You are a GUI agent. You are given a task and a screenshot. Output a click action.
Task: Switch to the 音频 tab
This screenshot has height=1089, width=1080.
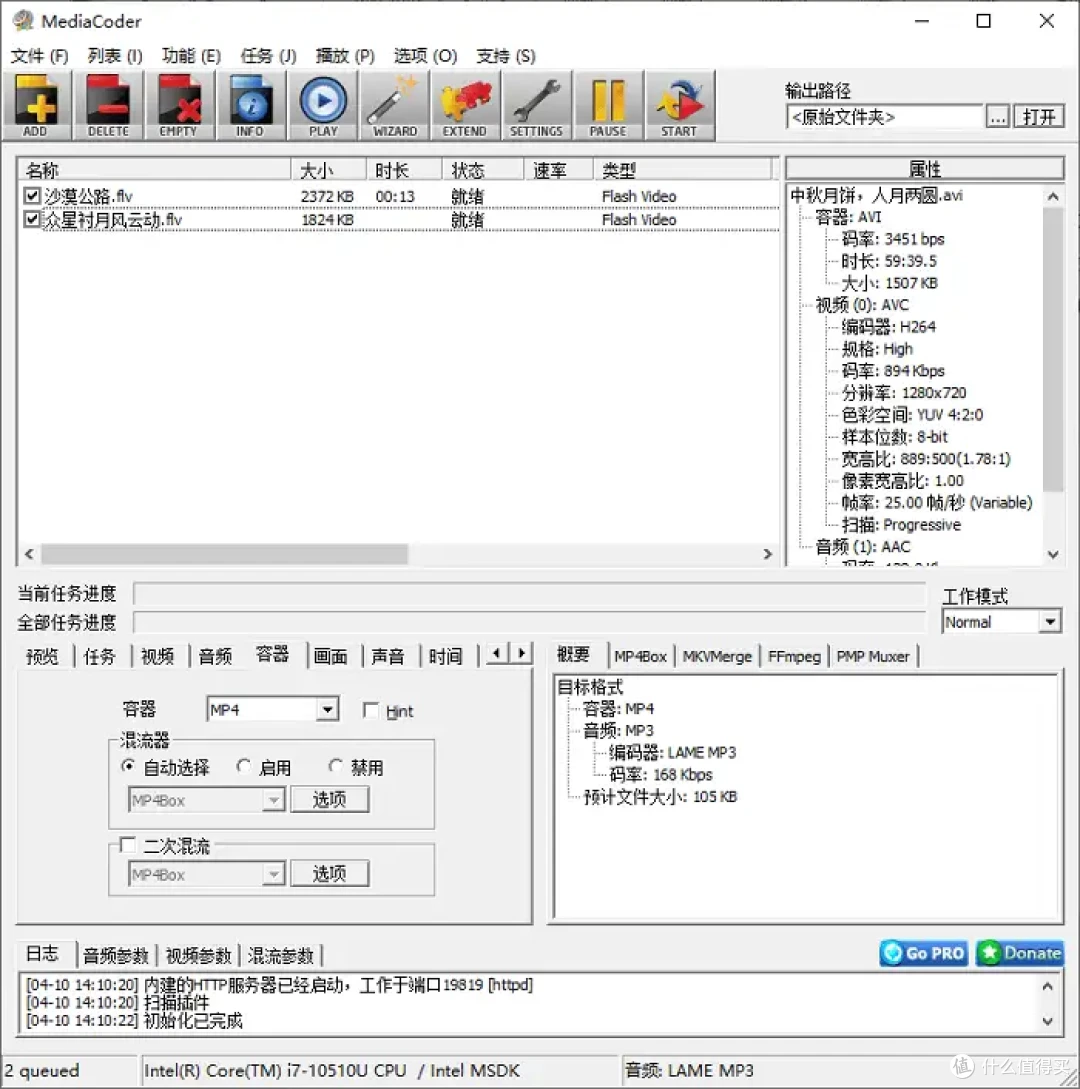(215, 656)
